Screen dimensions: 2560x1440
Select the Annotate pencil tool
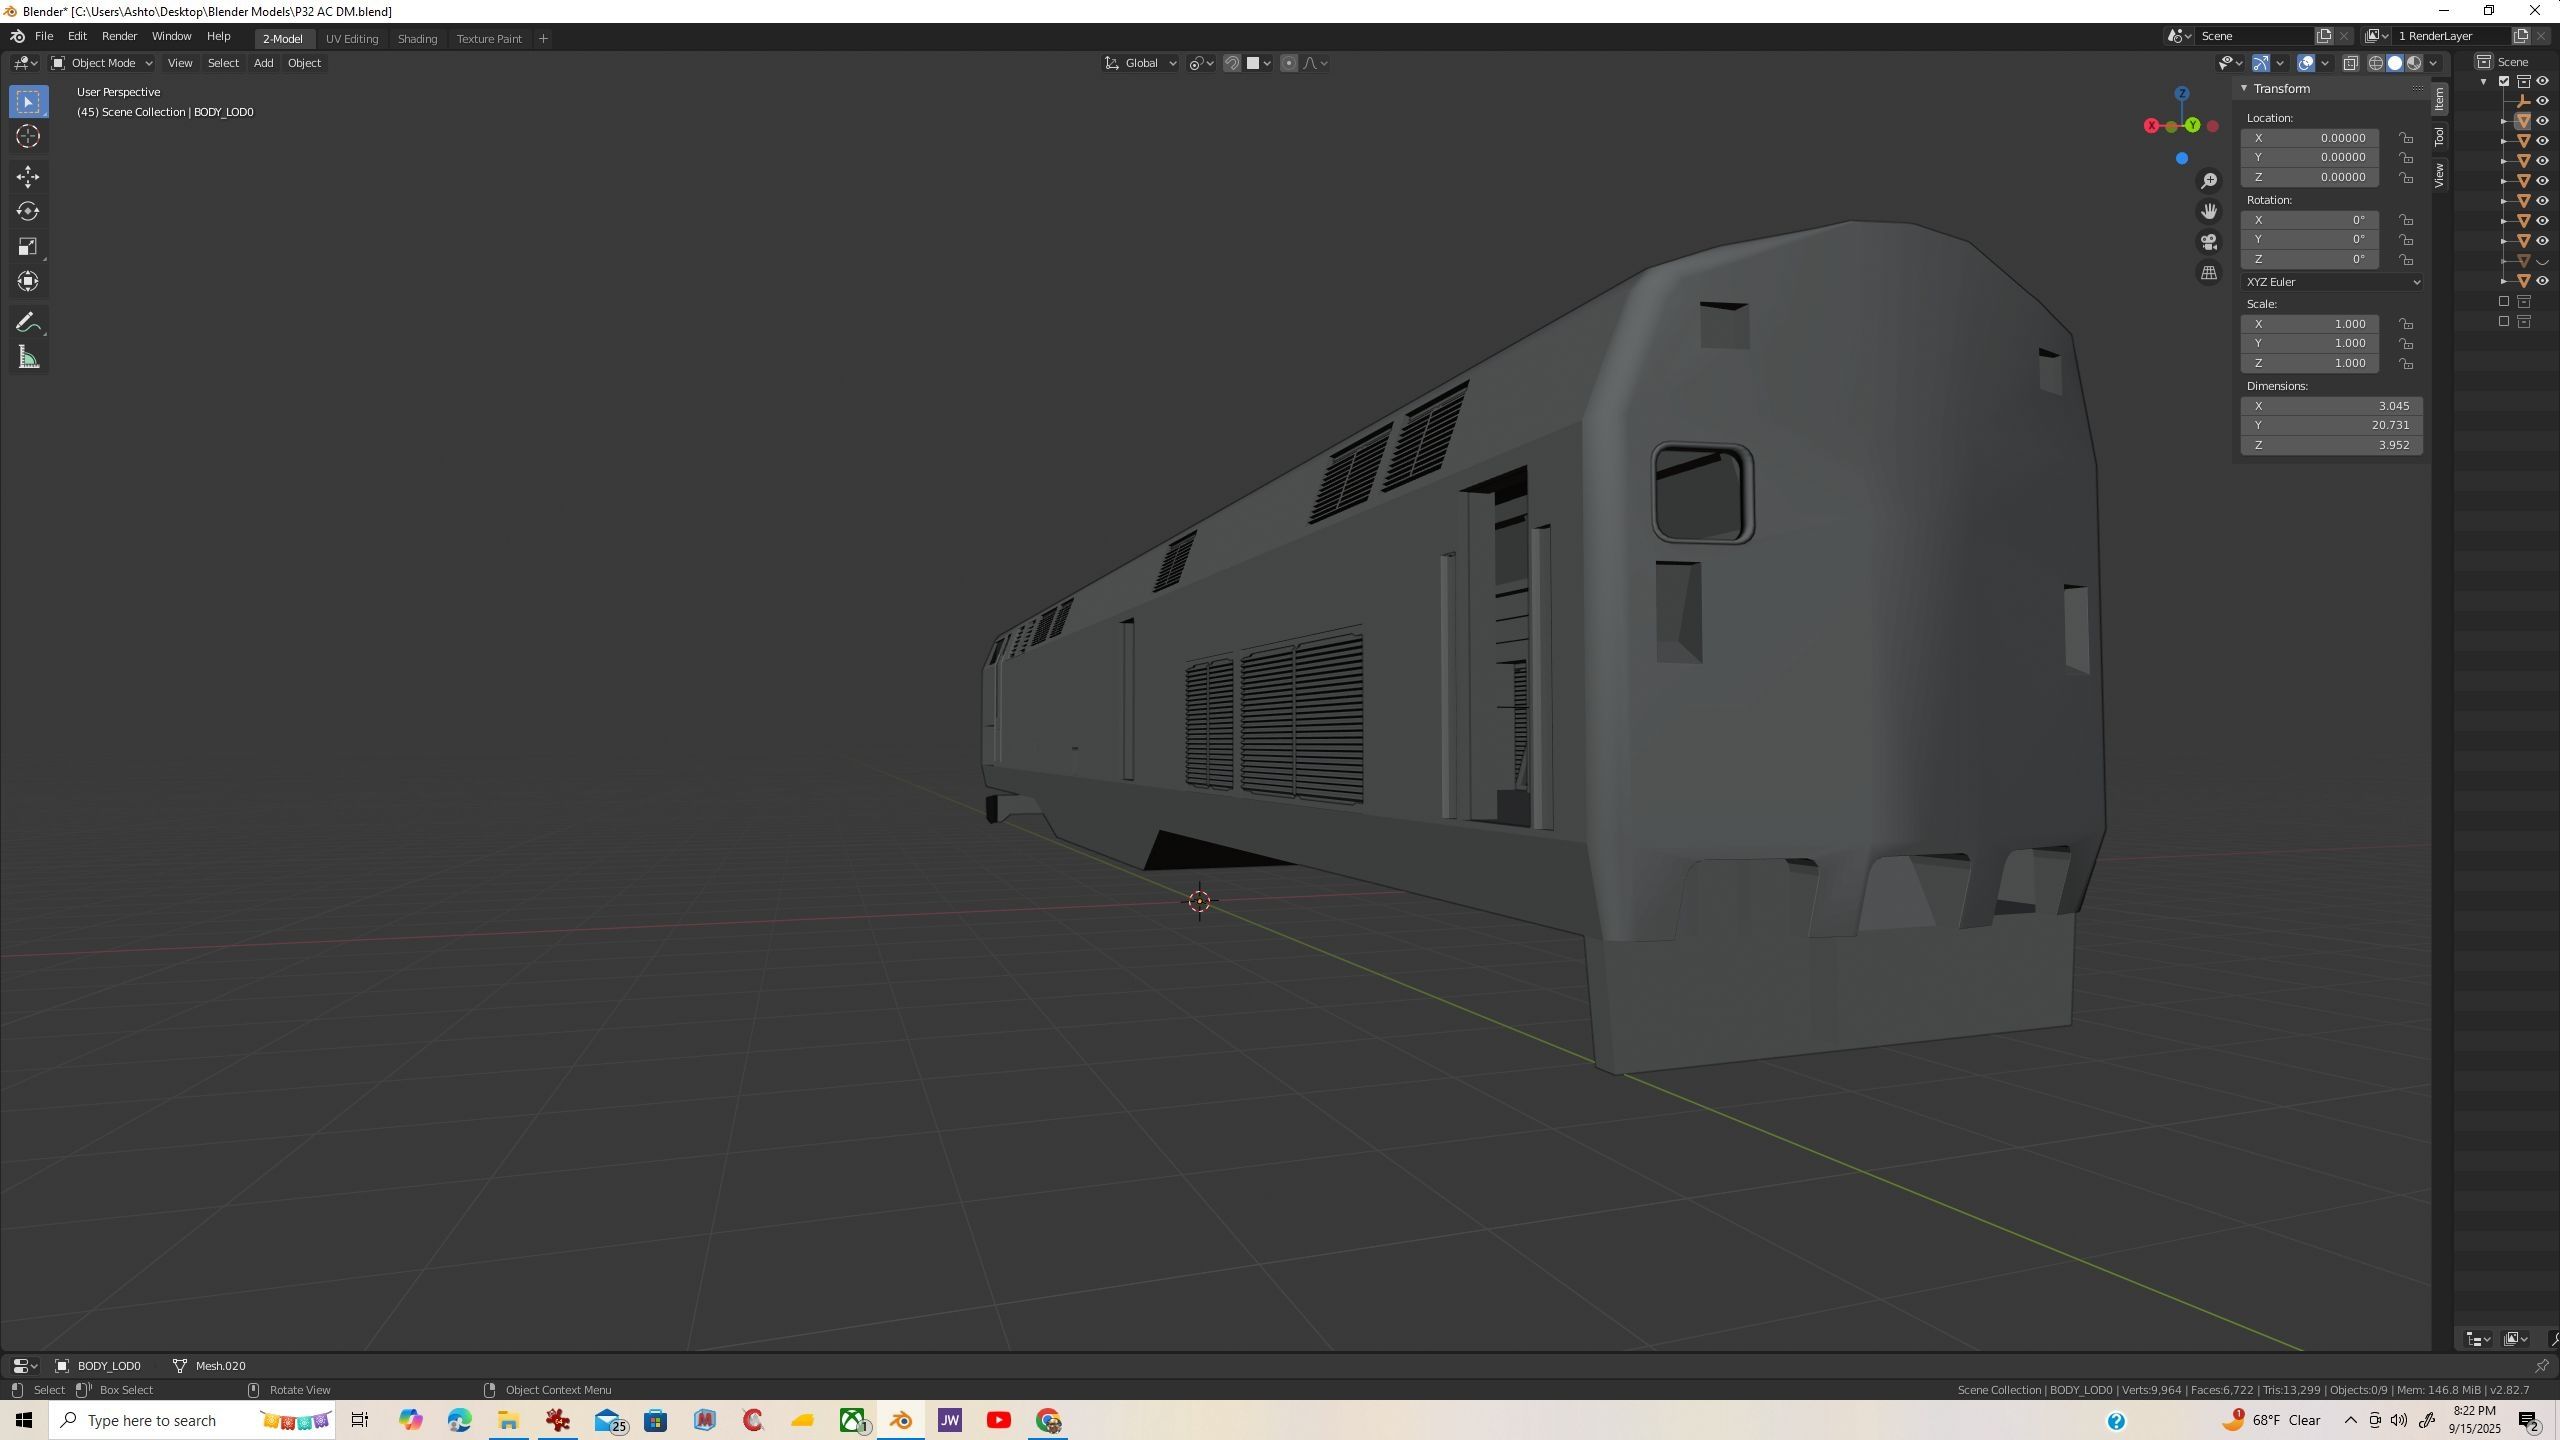pos(28,322)
